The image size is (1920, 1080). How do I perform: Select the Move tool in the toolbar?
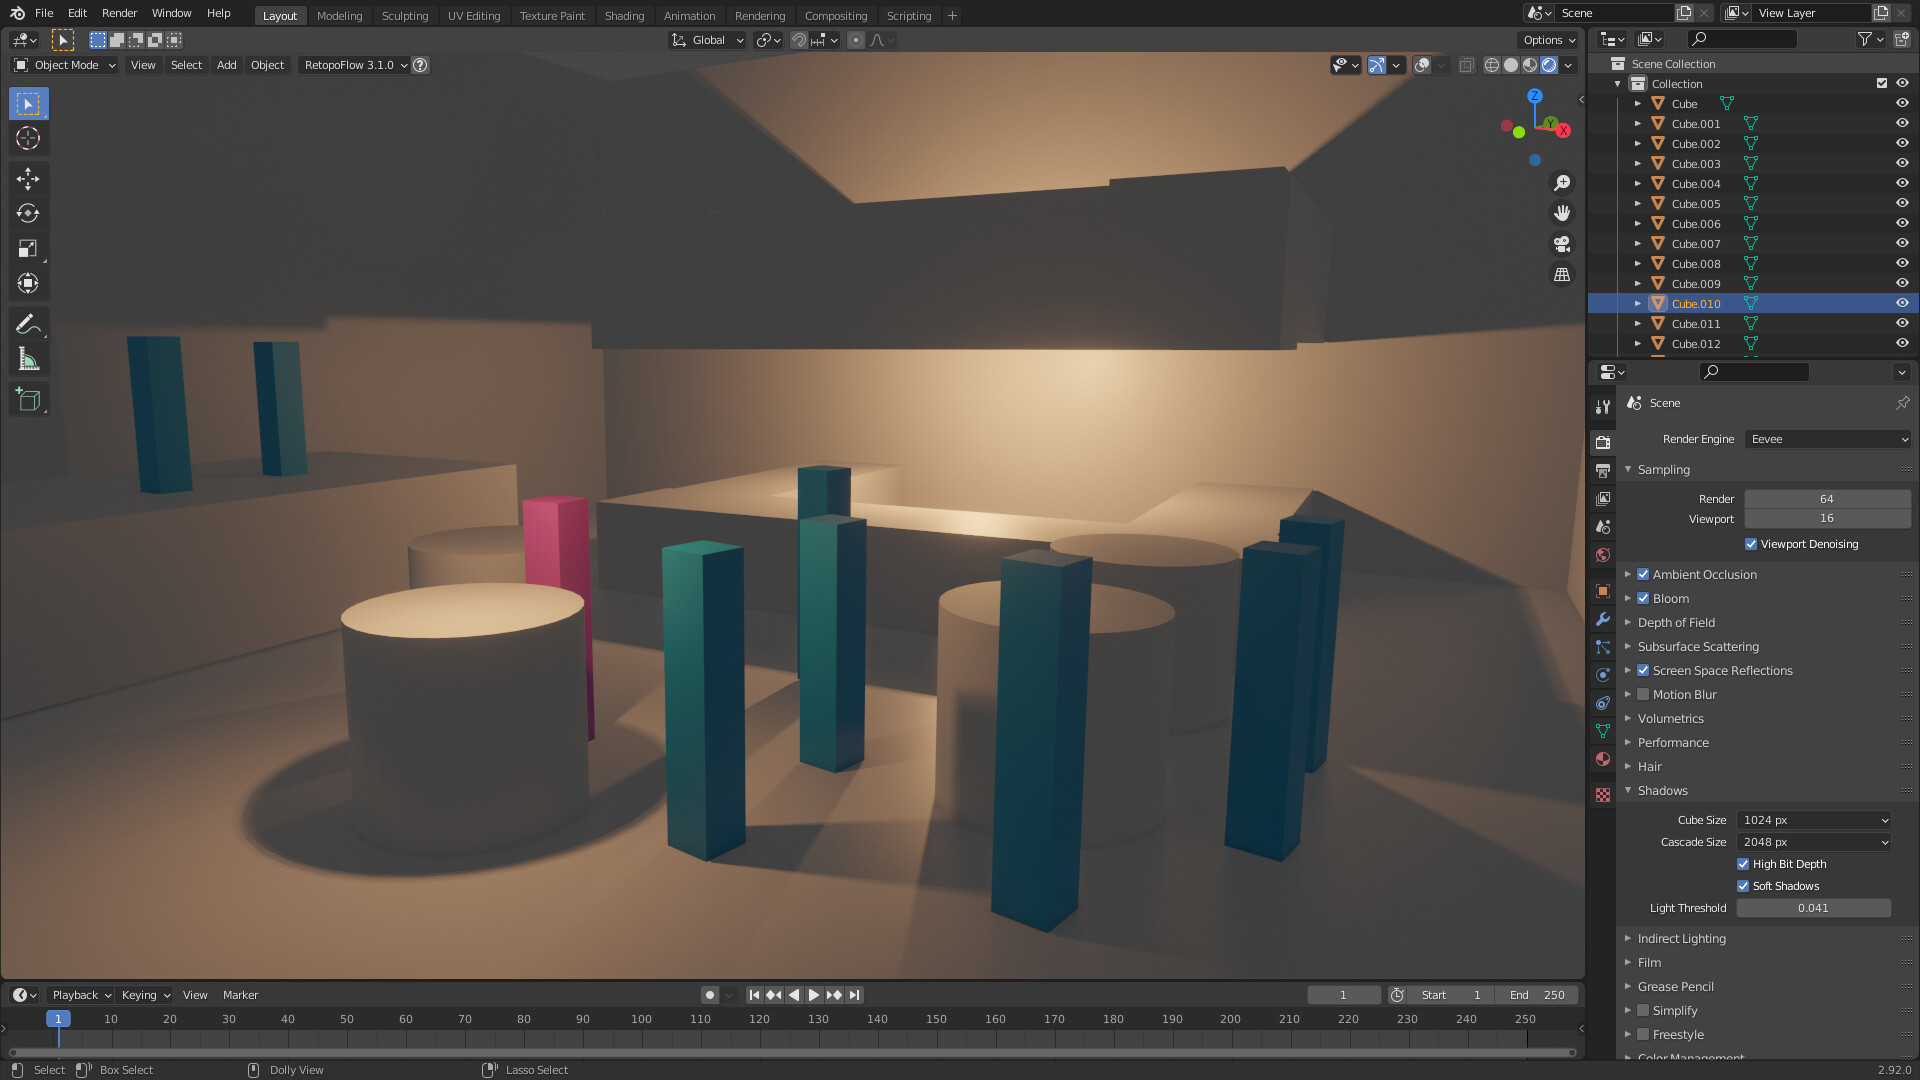(x=27, y=178)
